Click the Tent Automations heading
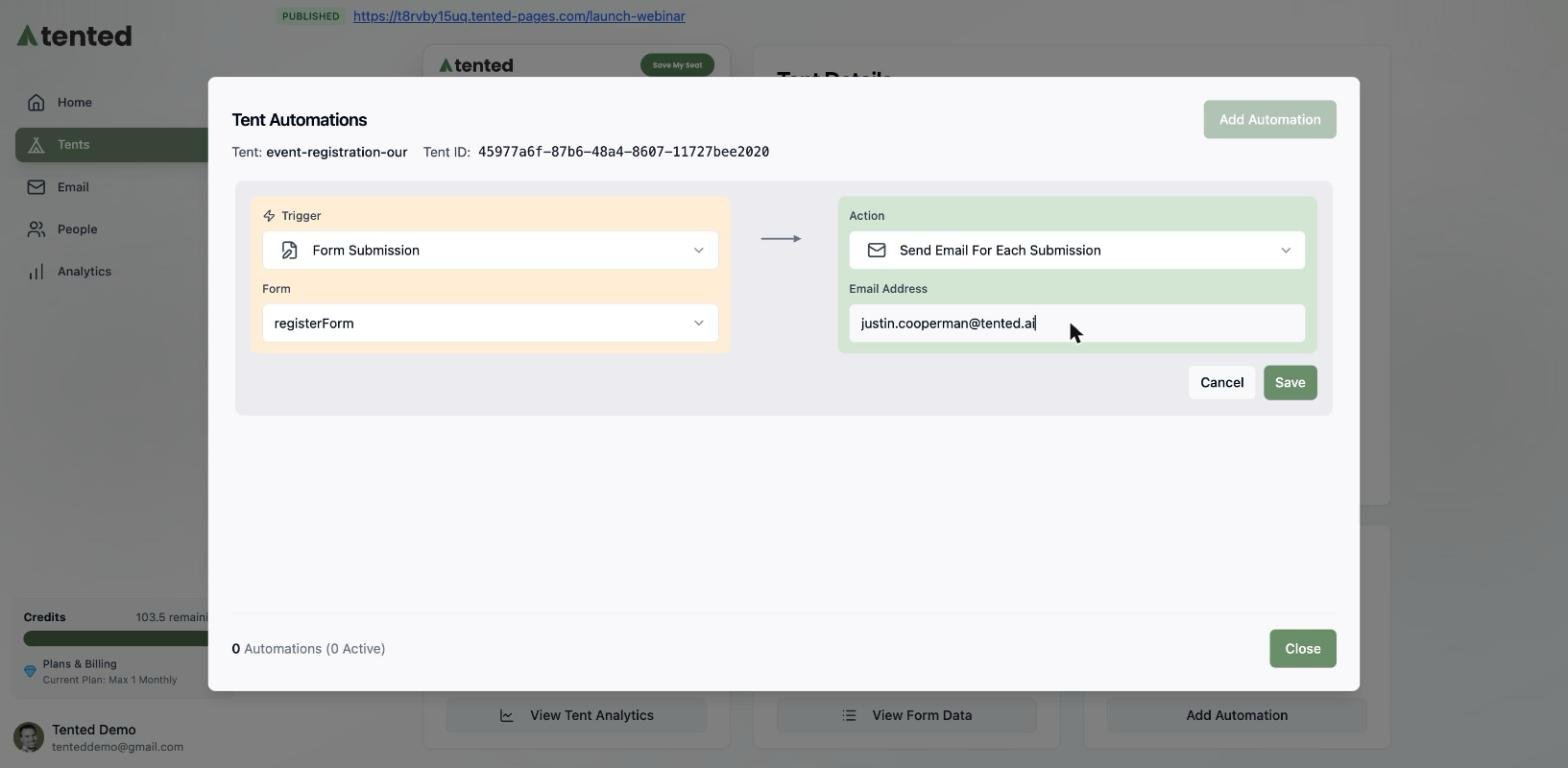The width and height of the screenshot is (1568, 768). tap(299, 120)
